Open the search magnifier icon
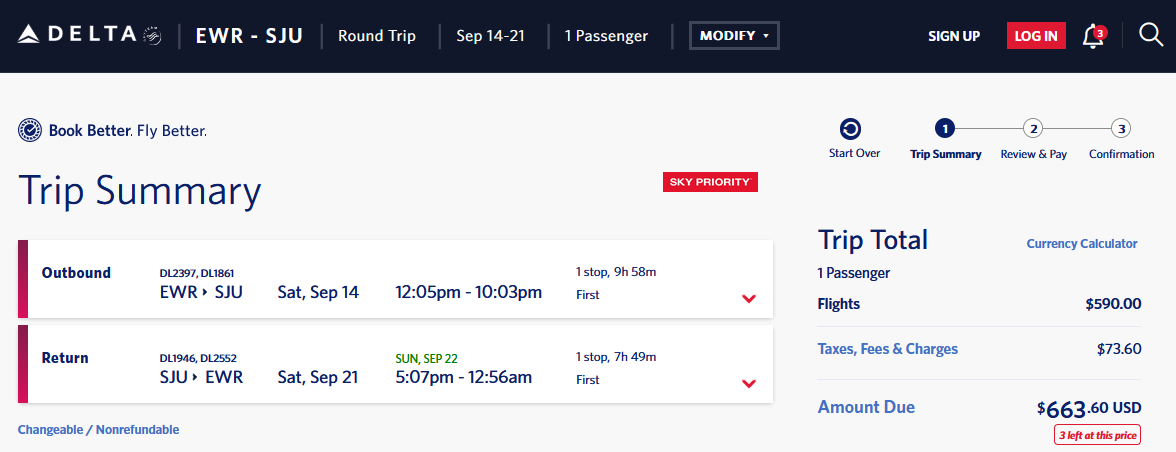Screen dimensions: 1176x452 point(1150,35)
